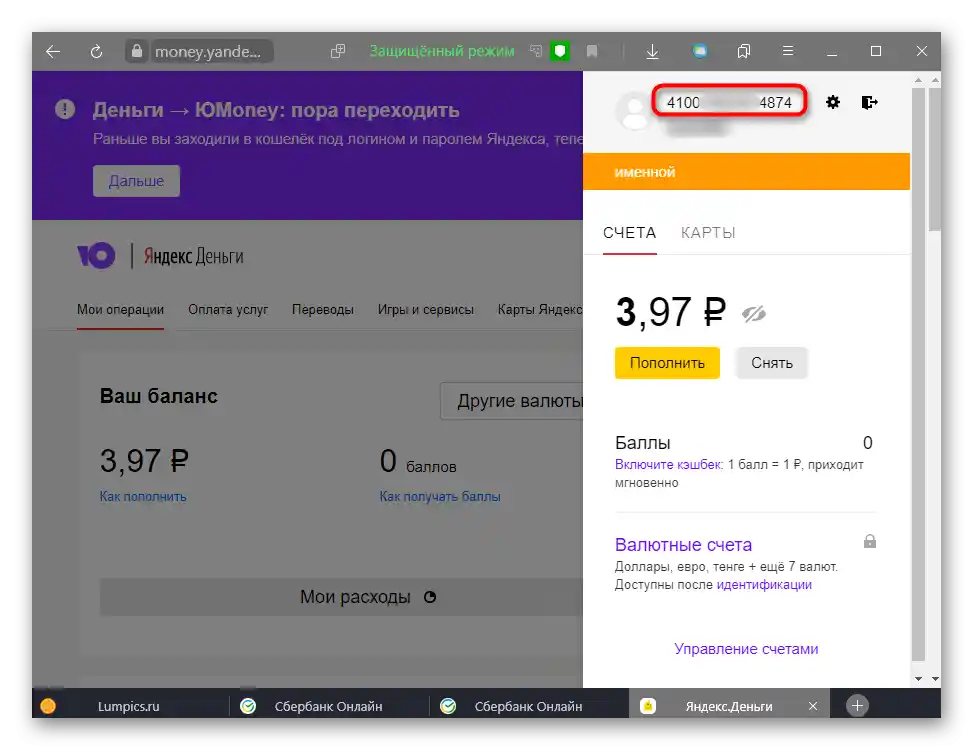Click the Яндекс Деньги logo text

tap(194, 256)
